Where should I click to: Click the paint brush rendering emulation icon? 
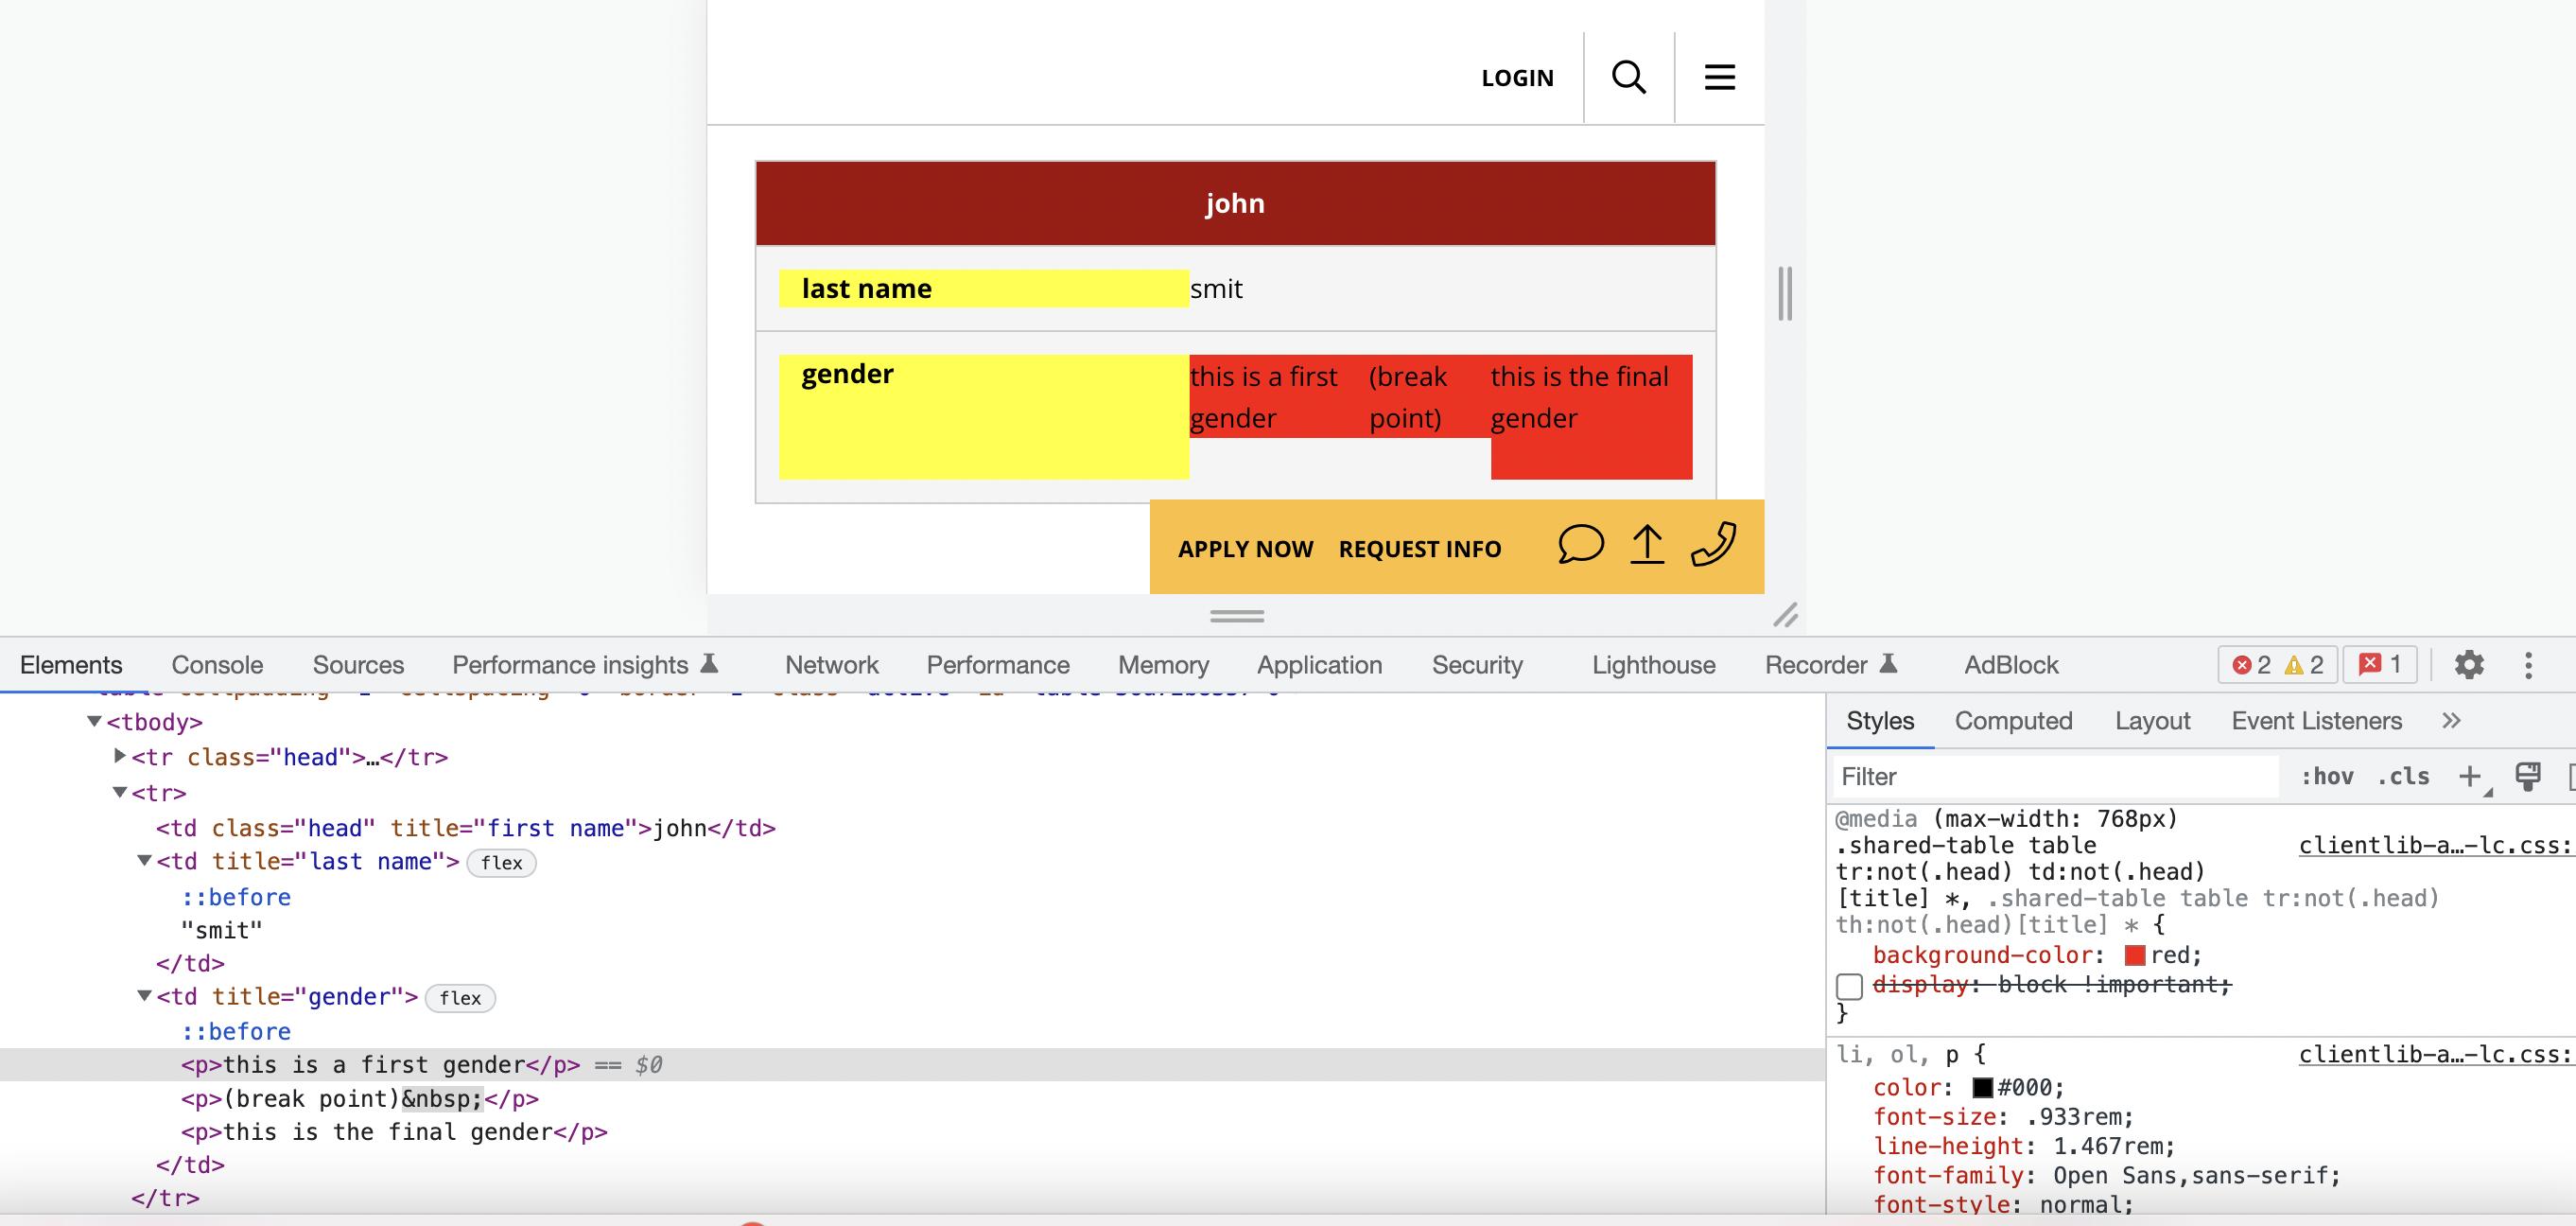[2528, 776]
